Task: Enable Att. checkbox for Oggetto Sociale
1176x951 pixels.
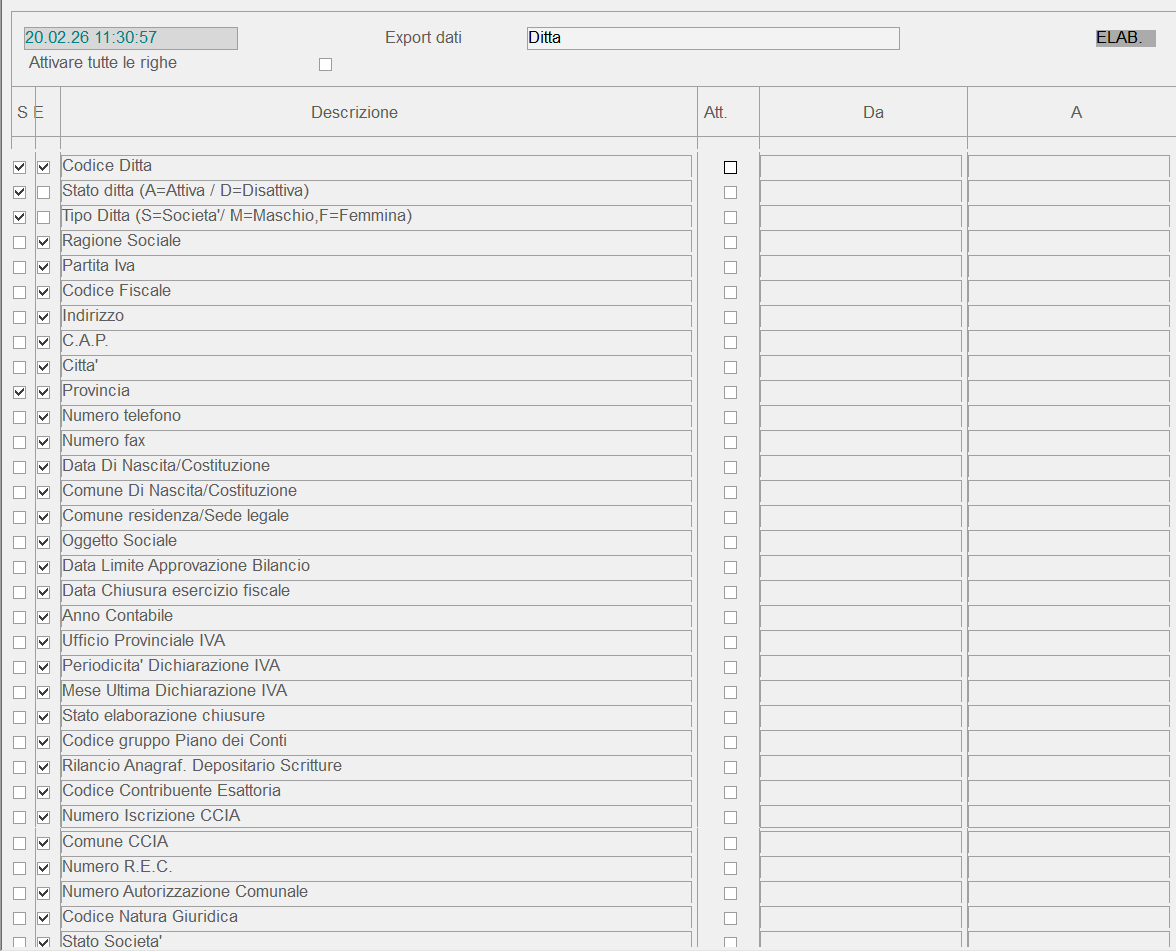Action: coord(730,542)
